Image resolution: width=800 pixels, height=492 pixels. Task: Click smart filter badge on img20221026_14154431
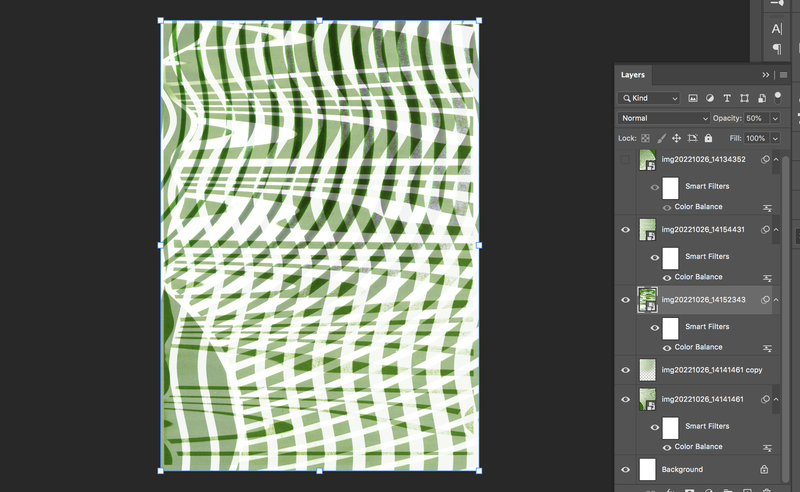pyautogui.click(x=765, y=230)
